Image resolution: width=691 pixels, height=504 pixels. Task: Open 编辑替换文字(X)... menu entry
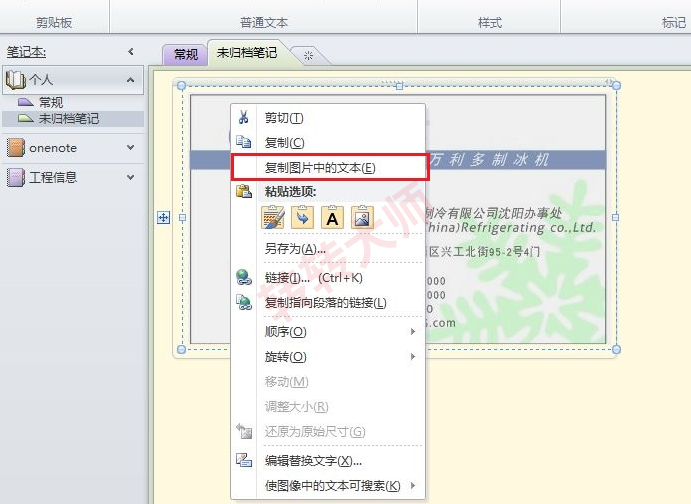pos(328,460)
